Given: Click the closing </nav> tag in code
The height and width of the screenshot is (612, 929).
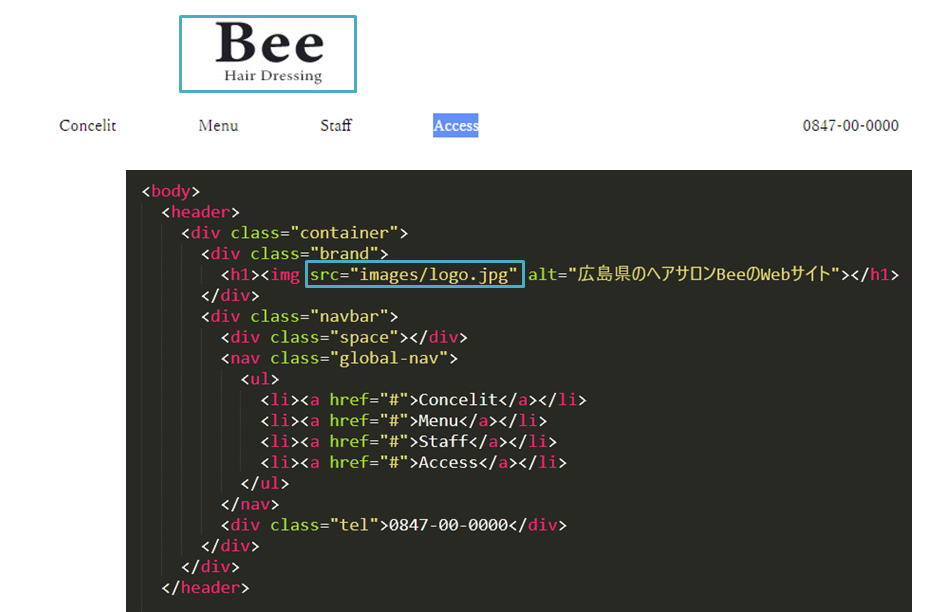Looking at the screenshot, I should tap(249, 504).
